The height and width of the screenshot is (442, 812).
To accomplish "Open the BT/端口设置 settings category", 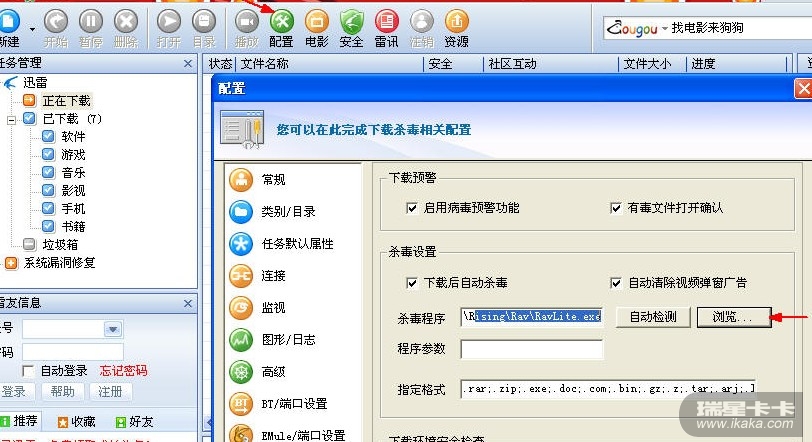I will click(293, 404).
